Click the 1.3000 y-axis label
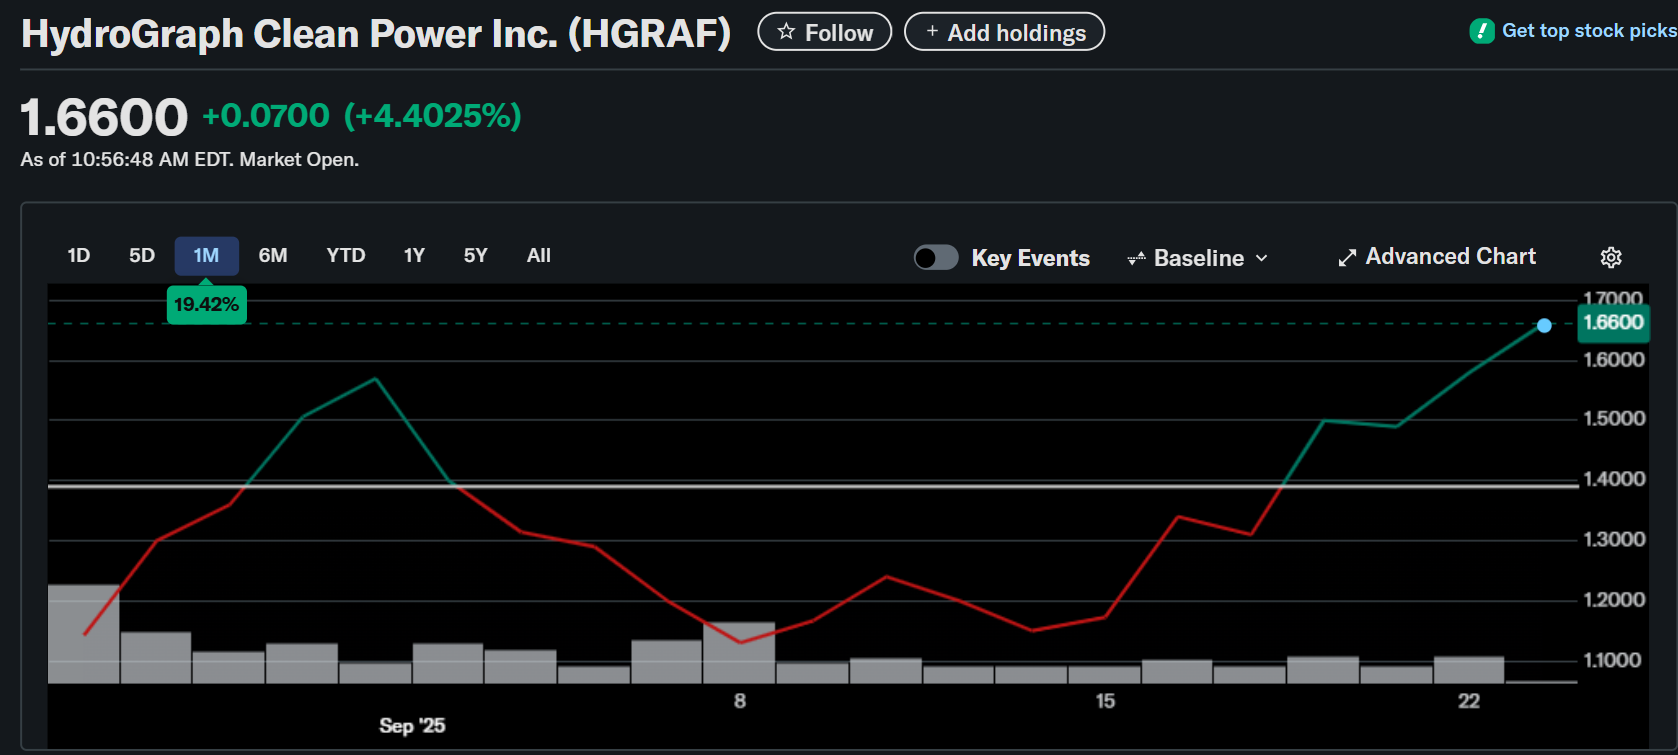 1614,539
